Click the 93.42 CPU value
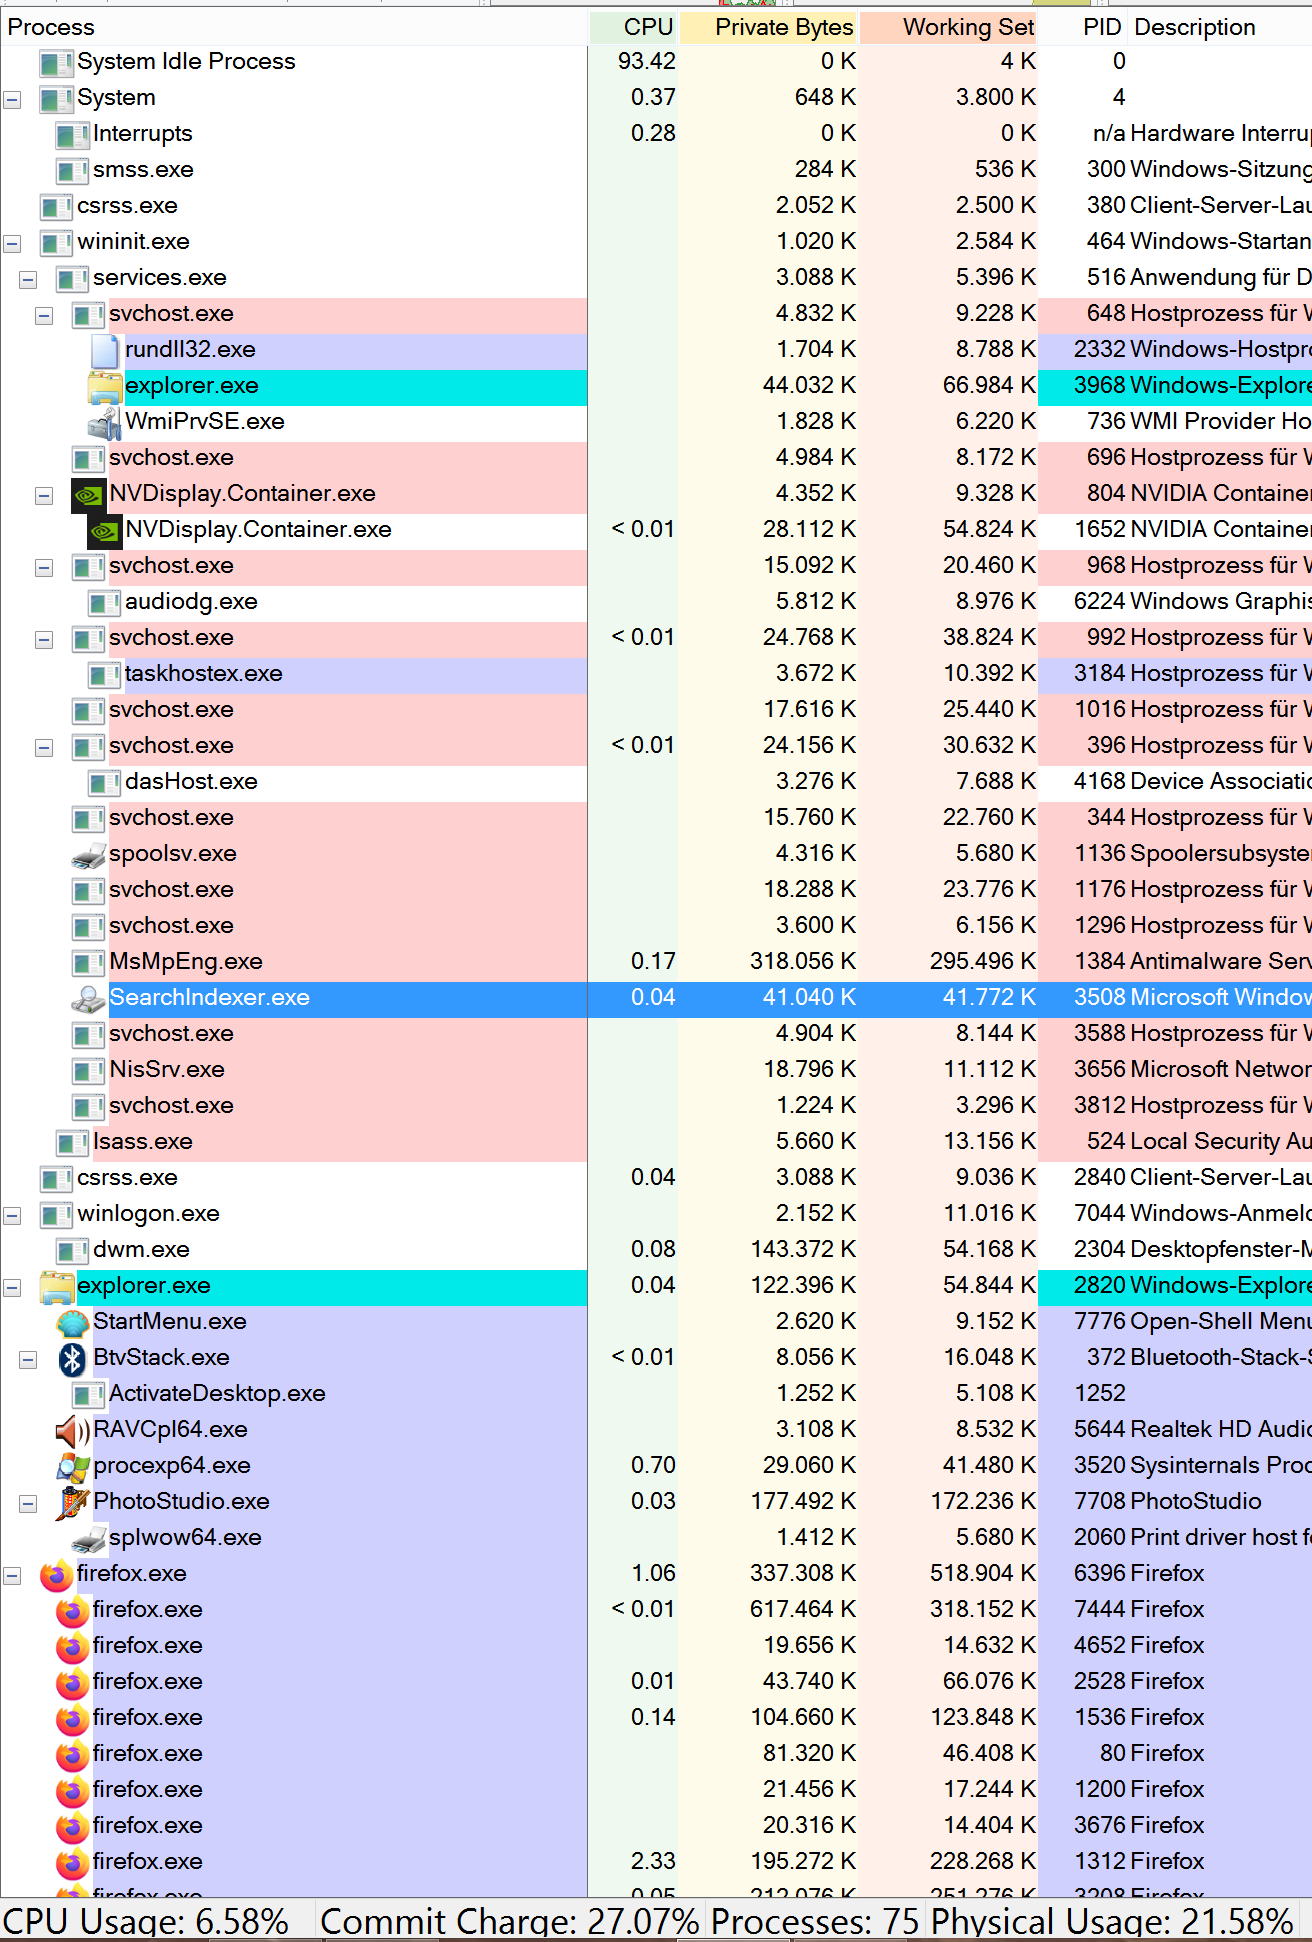Screen dimensions: 1312x1942 (647, 62)
